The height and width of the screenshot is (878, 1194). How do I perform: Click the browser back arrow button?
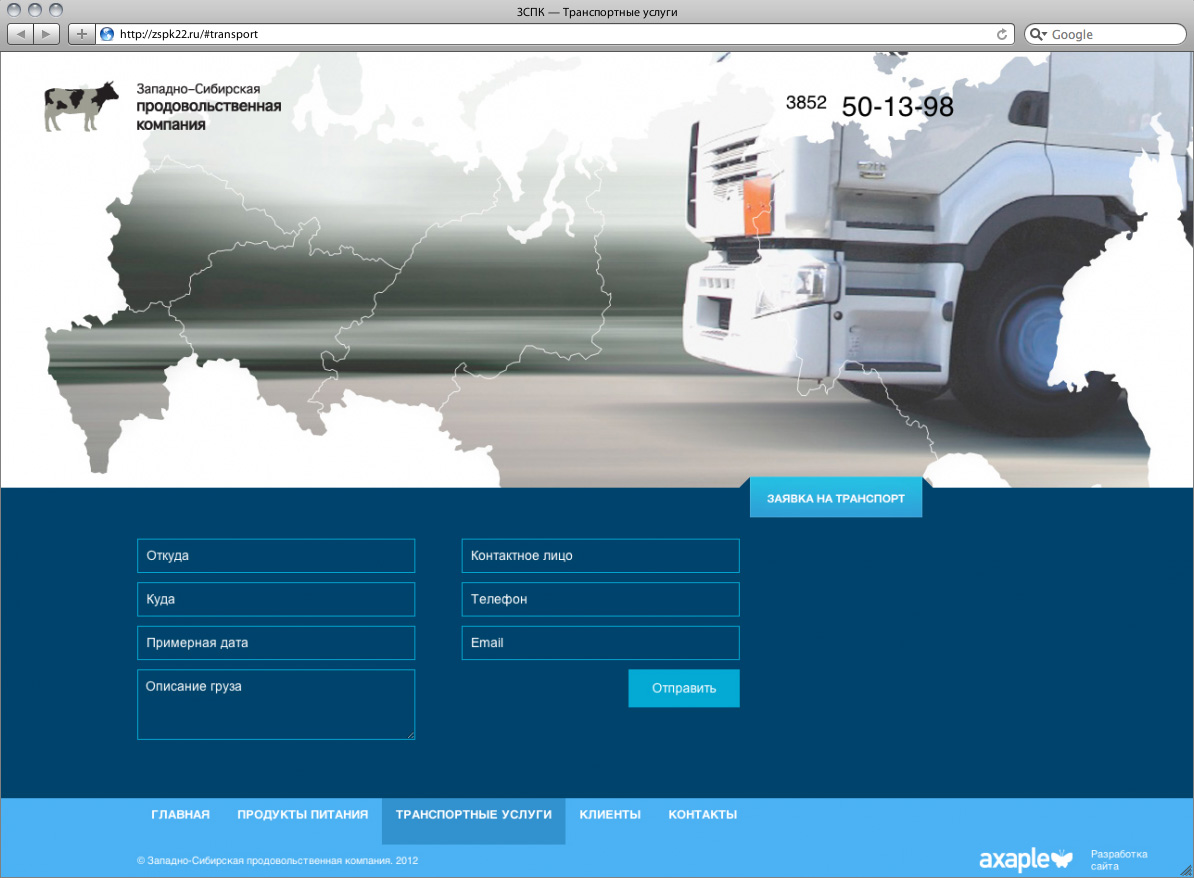(21, 34)
